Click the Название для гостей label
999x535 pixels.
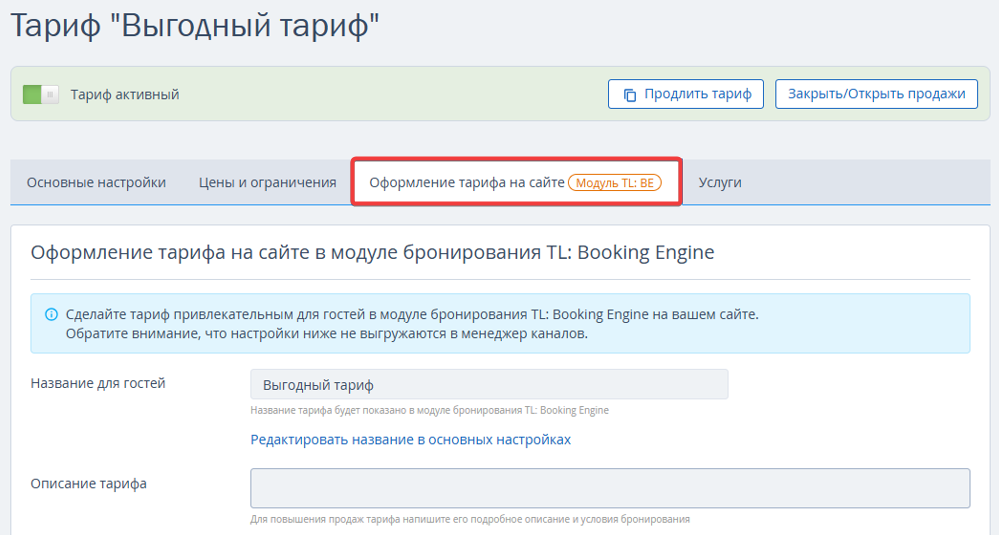(x=98, y=383)
